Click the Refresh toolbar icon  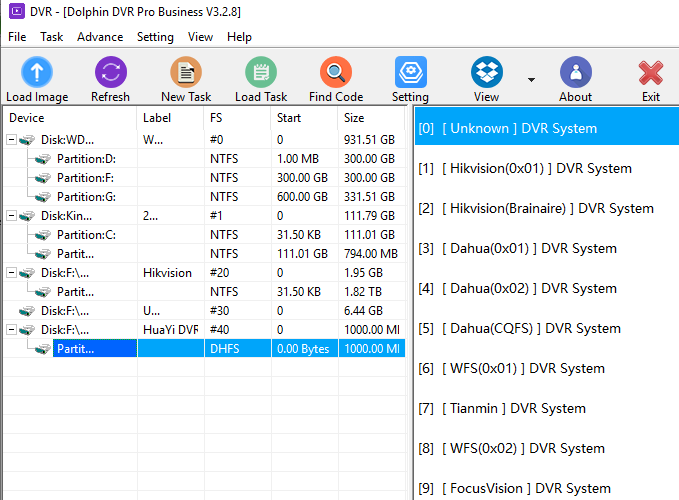[110, 72]
